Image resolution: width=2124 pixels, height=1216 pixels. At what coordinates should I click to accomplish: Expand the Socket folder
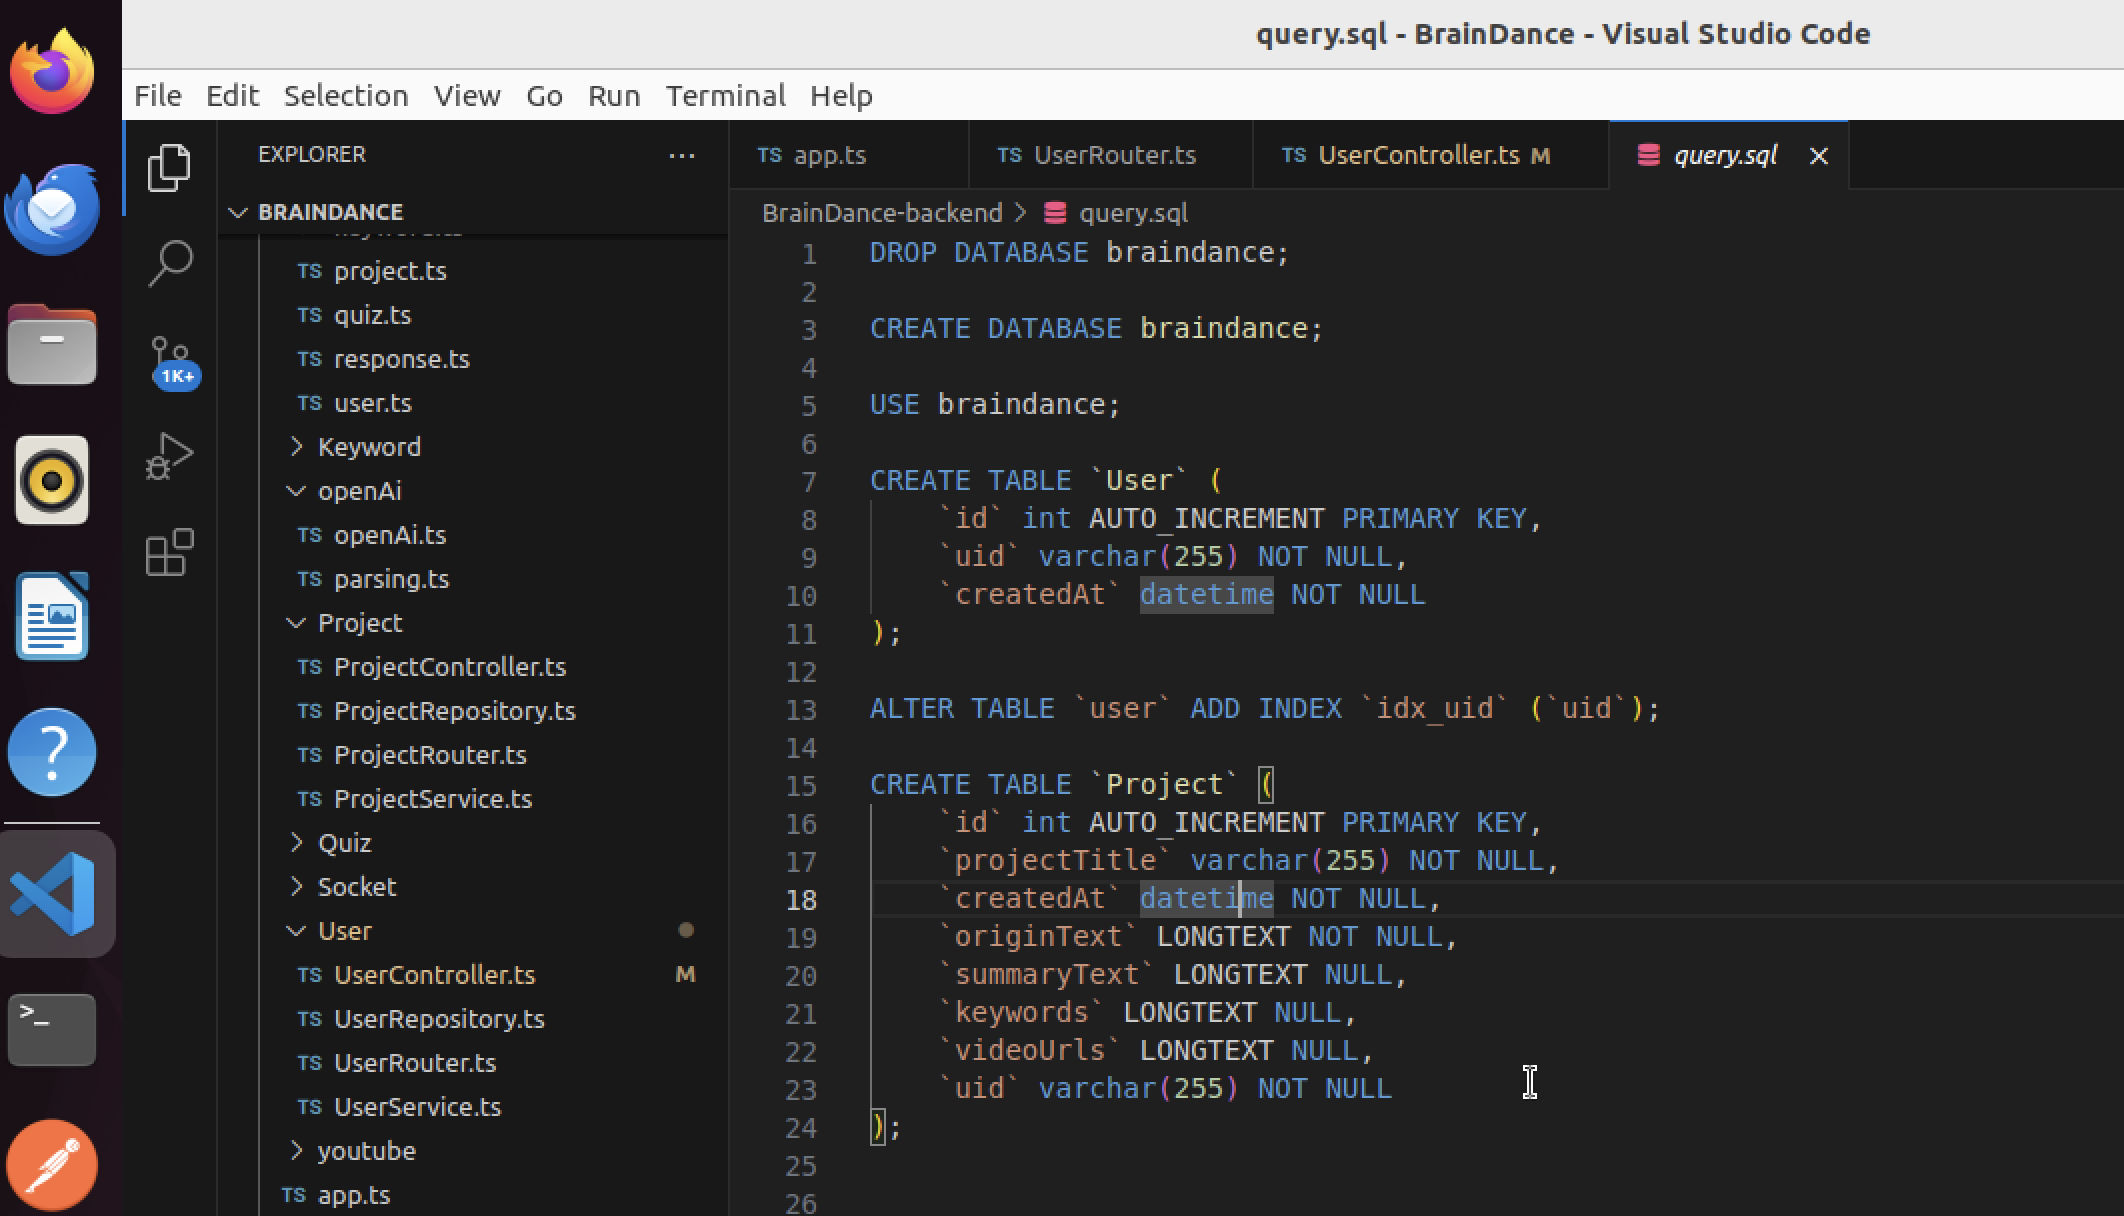pos(296,887)
